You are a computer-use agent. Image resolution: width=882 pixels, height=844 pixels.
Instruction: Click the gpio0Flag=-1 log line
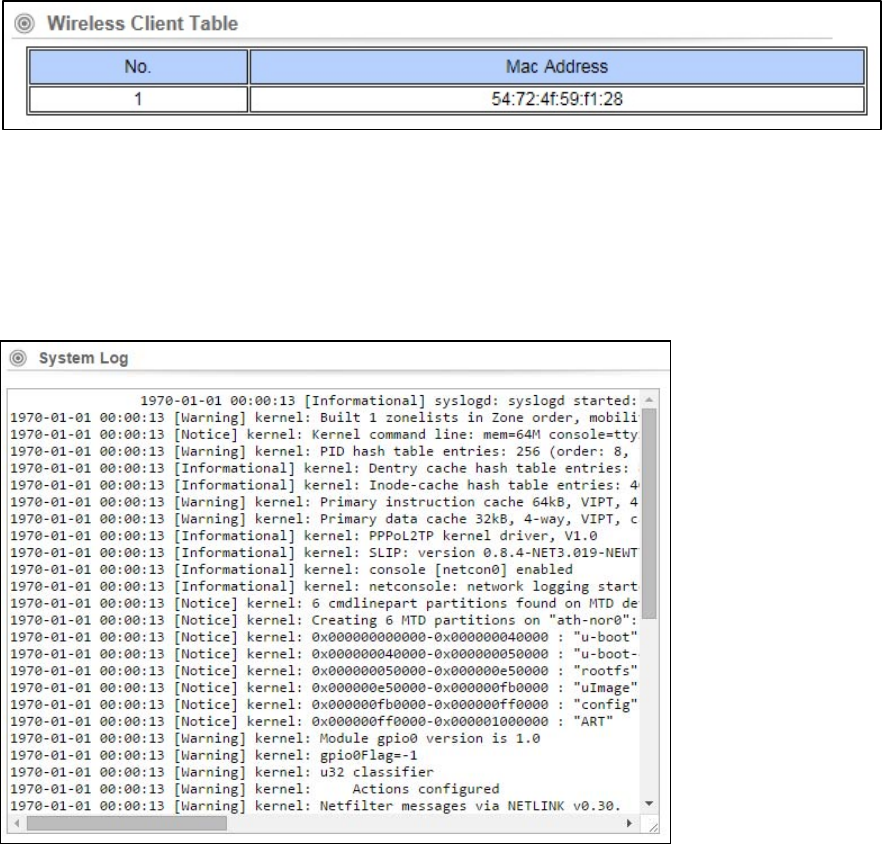tap(214, 755)
